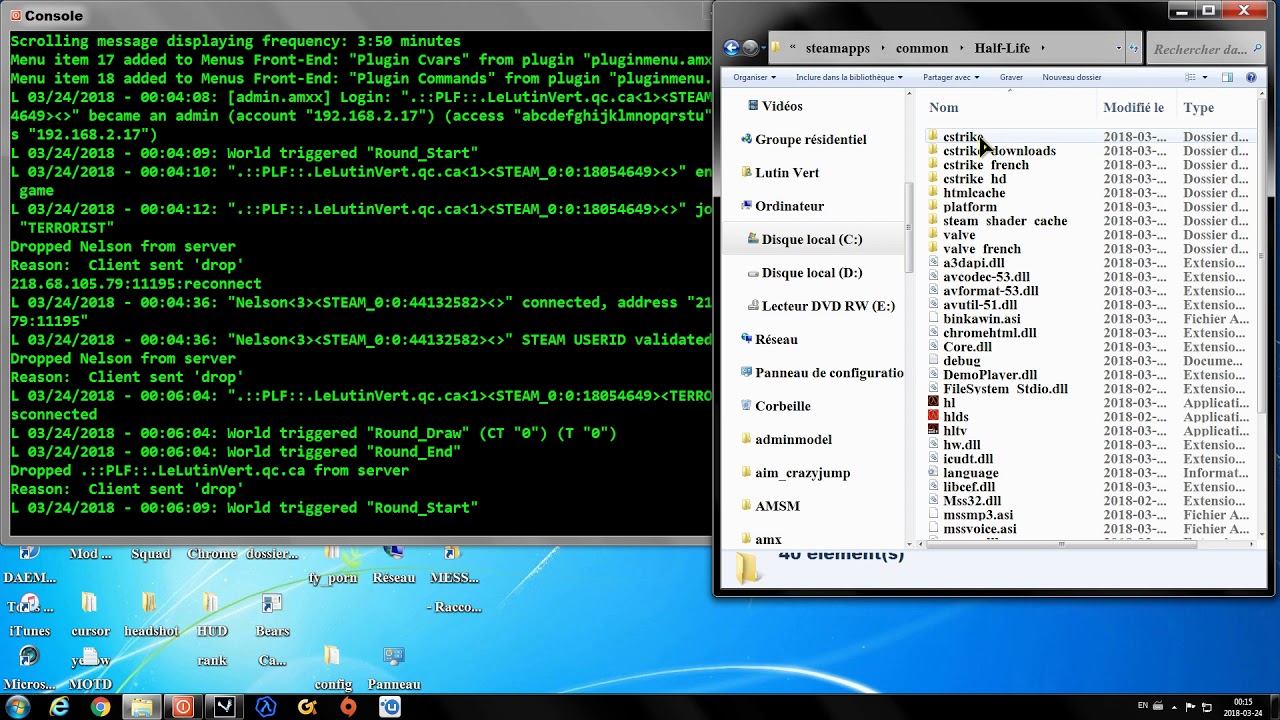The image size is (1280, 720).
Task: Click the EN language indicator
Action: tap(1143, 706)
